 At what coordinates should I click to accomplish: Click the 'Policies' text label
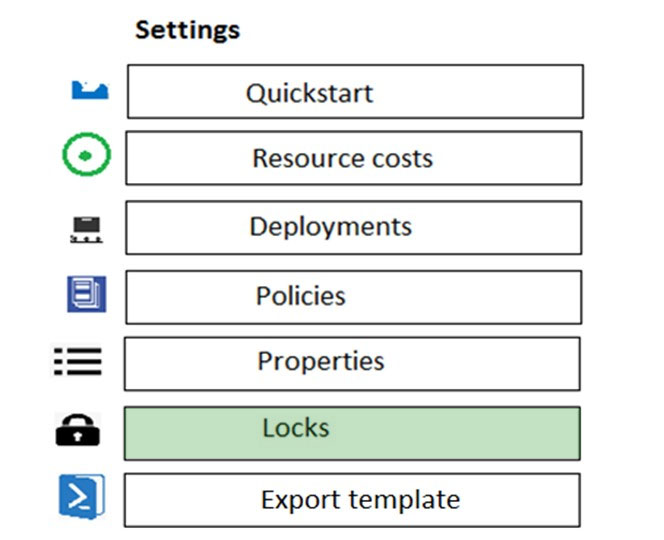(301, 296)
